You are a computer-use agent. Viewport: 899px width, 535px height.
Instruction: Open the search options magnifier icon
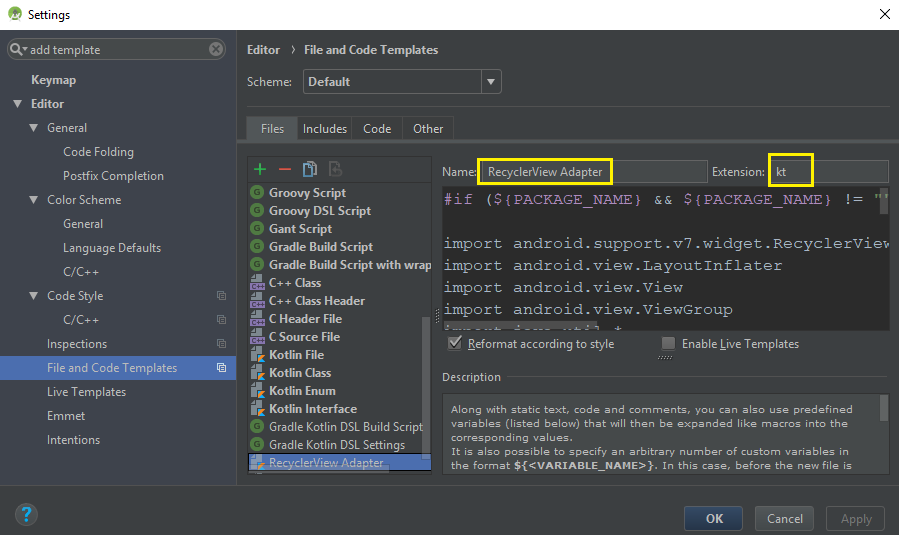pos(18,49)
